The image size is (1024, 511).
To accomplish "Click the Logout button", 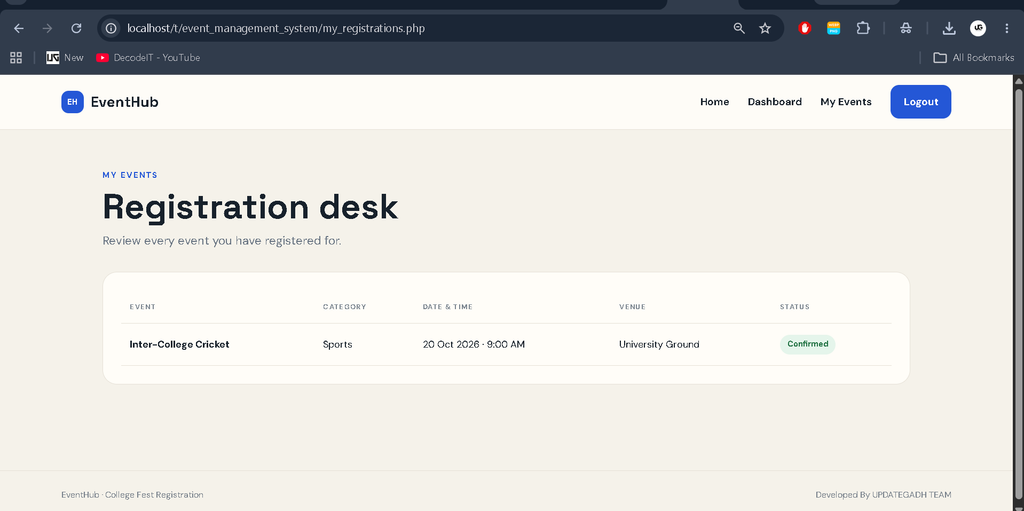I will (x=921, y=102).
